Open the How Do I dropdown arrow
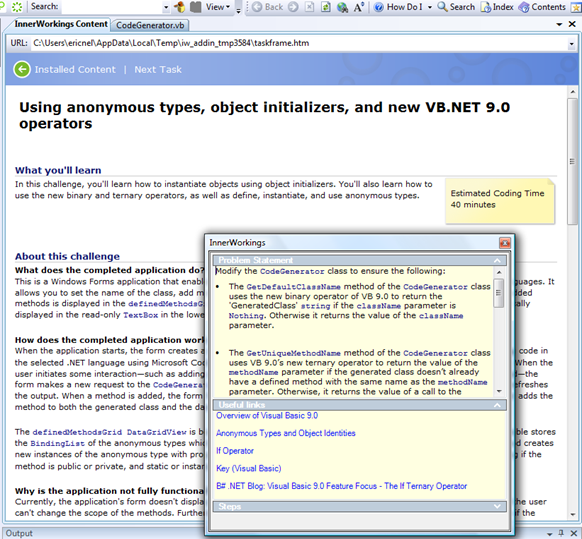 coord(430,7)
